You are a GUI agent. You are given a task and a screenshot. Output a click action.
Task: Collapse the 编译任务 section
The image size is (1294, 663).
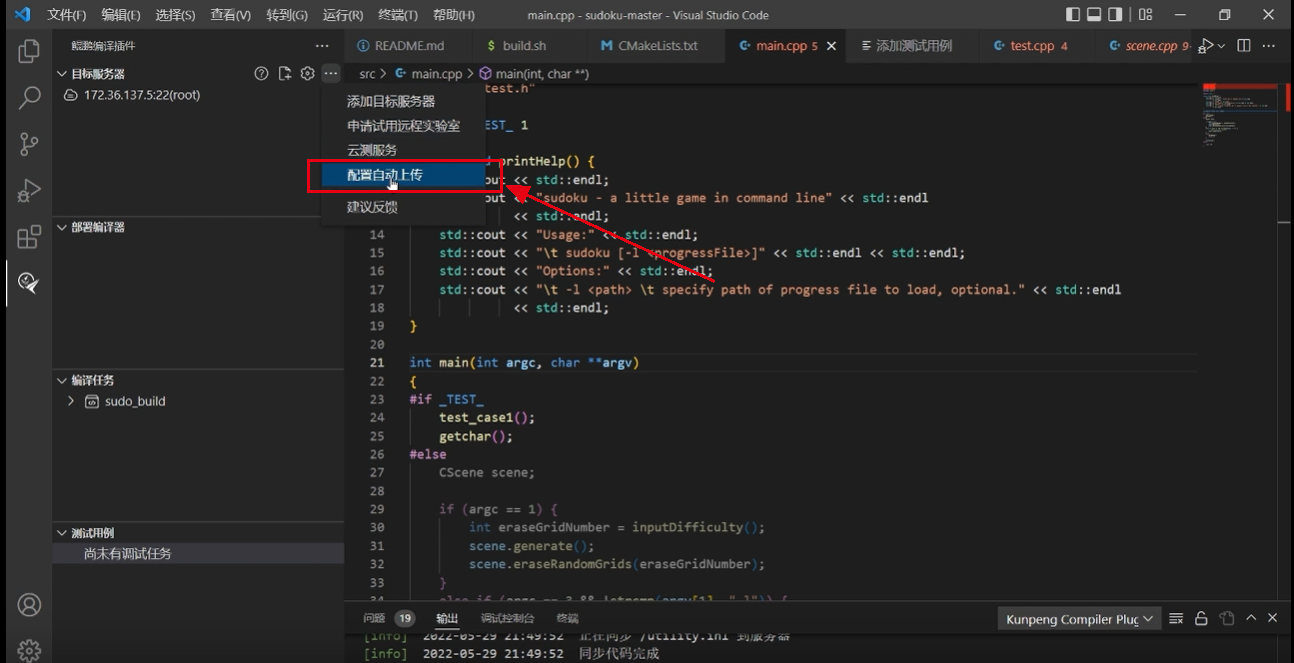click(x=62, y=380)
